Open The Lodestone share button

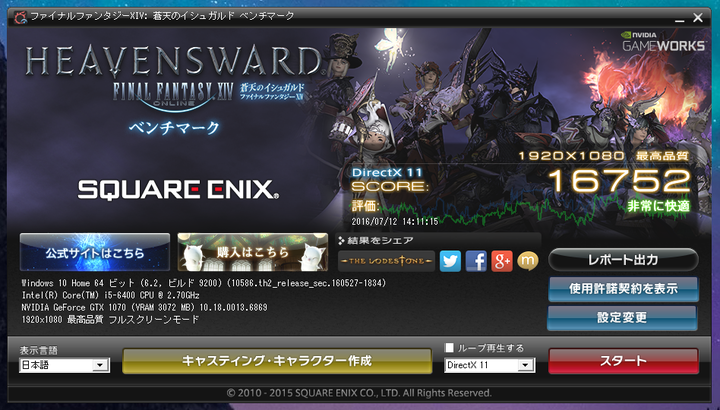pos(386,261)
